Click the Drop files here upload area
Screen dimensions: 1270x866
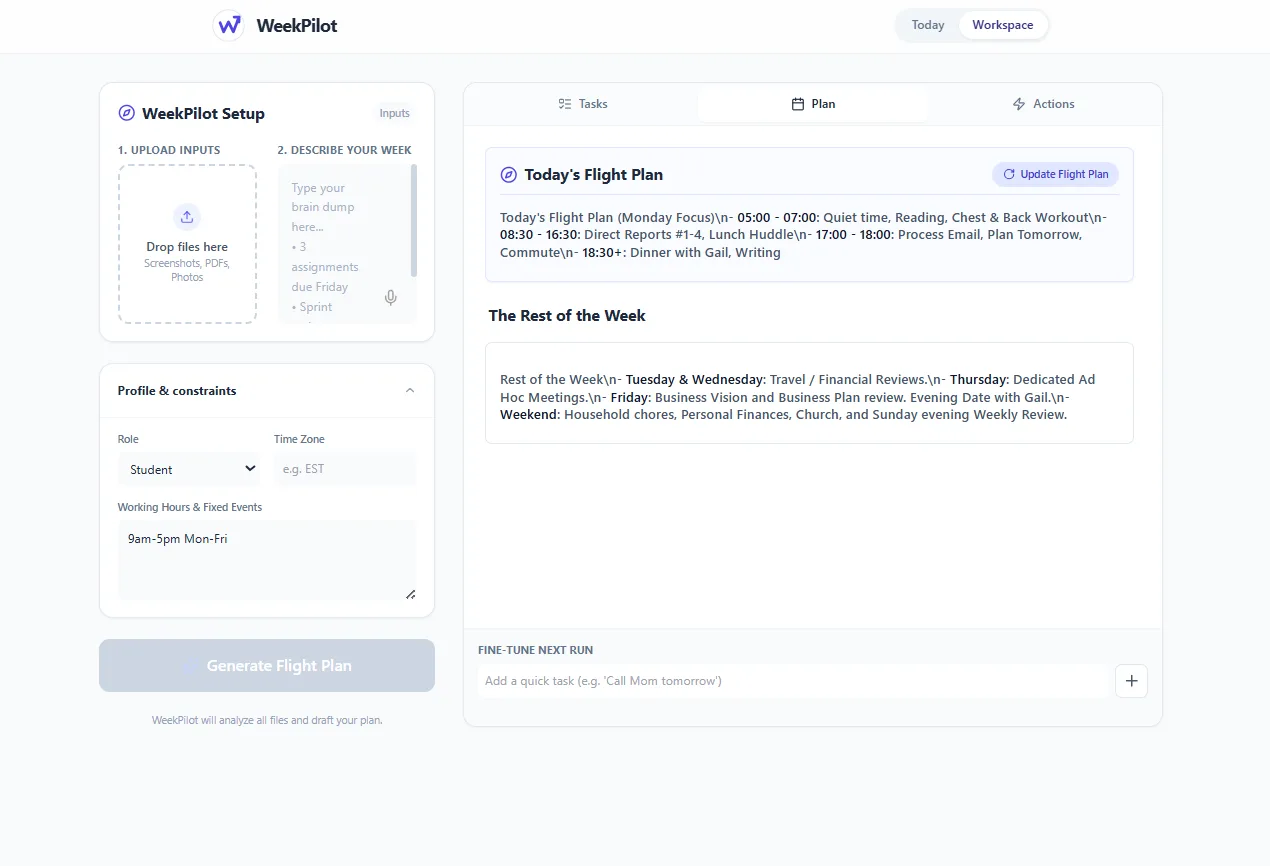coord(187,244)
